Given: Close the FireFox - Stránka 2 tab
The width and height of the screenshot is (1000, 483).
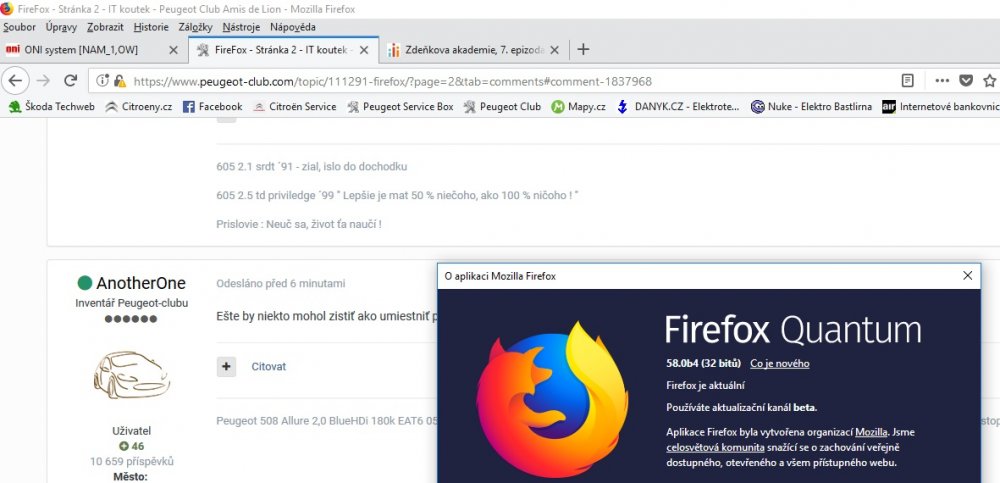Looking at the screenshot, I should 364,50.
